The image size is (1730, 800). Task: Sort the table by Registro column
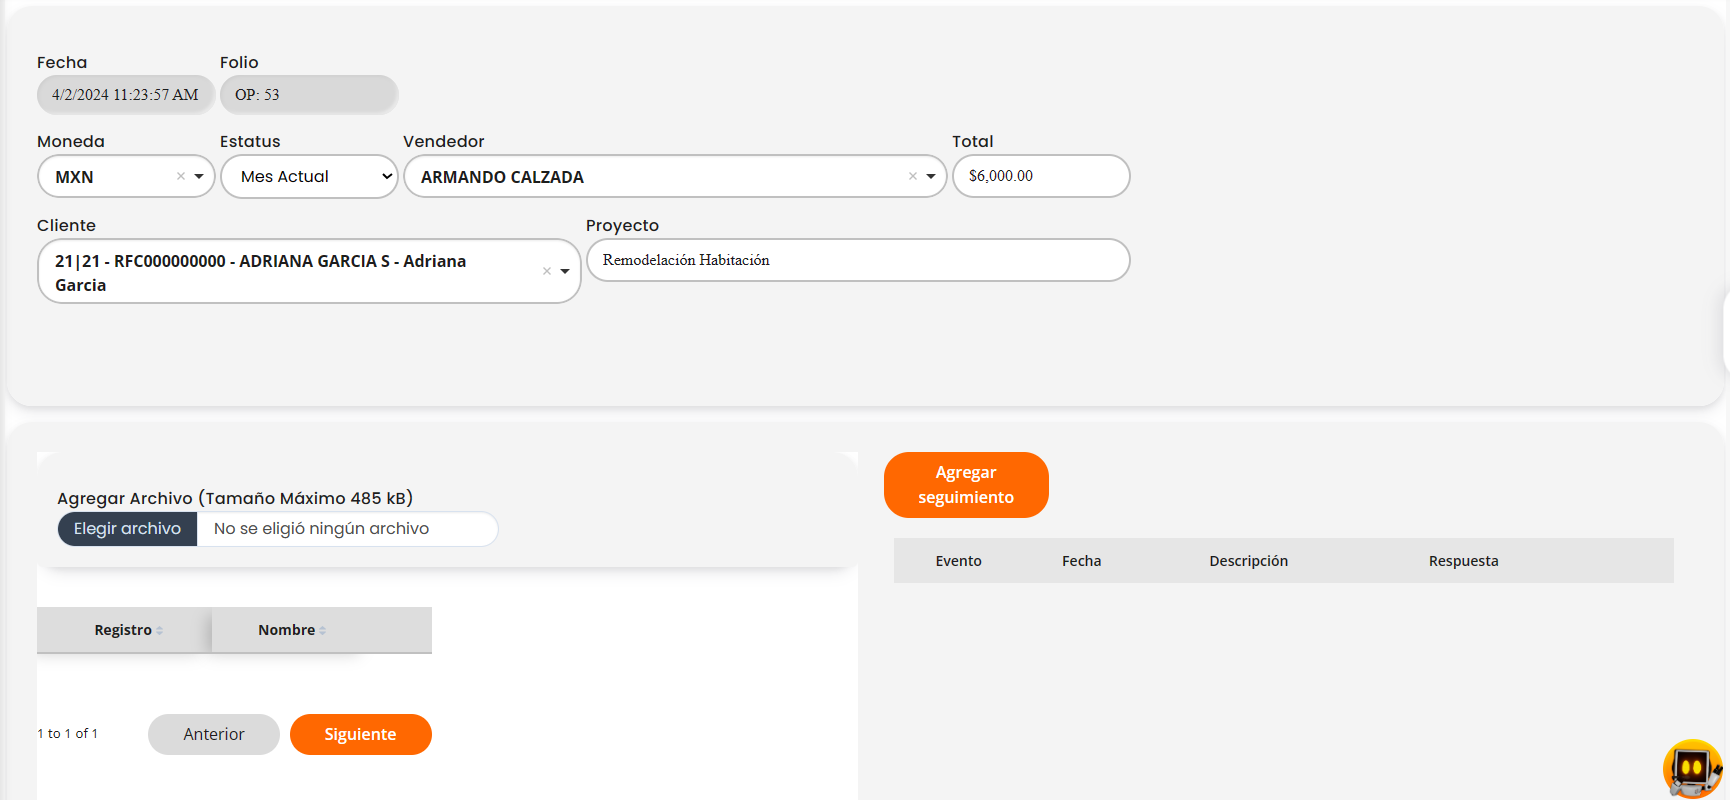coord(125,630)
